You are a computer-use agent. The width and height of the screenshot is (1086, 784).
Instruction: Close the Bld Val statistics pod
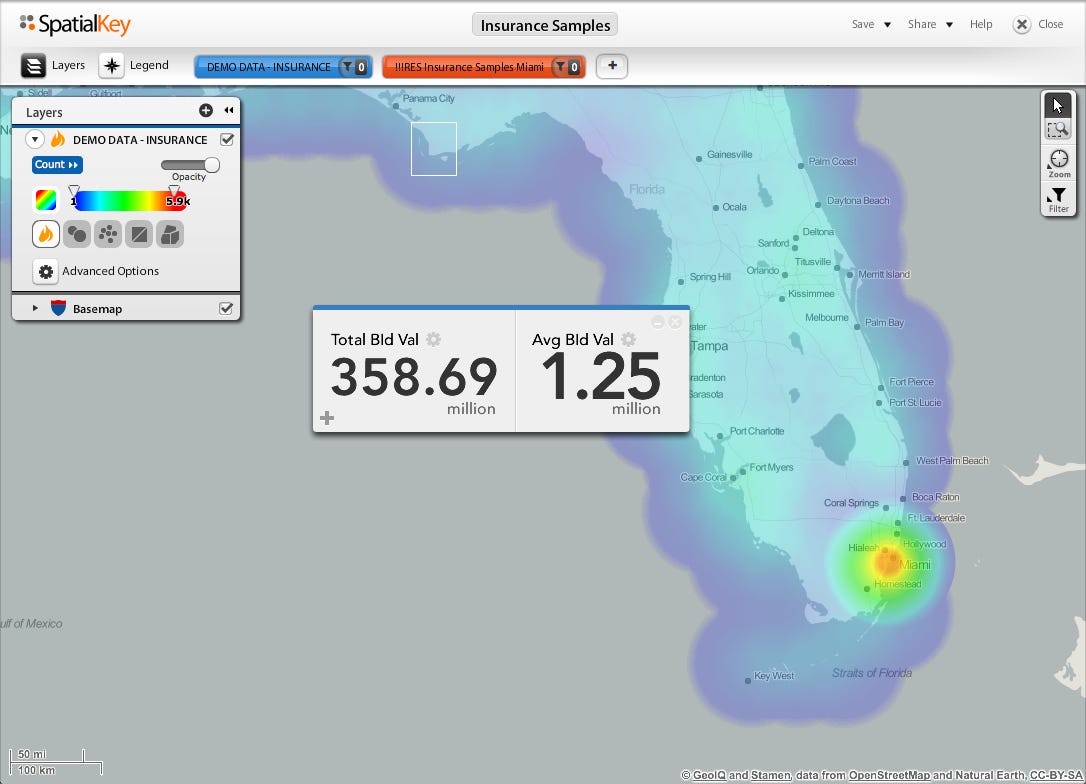point(675,322)
